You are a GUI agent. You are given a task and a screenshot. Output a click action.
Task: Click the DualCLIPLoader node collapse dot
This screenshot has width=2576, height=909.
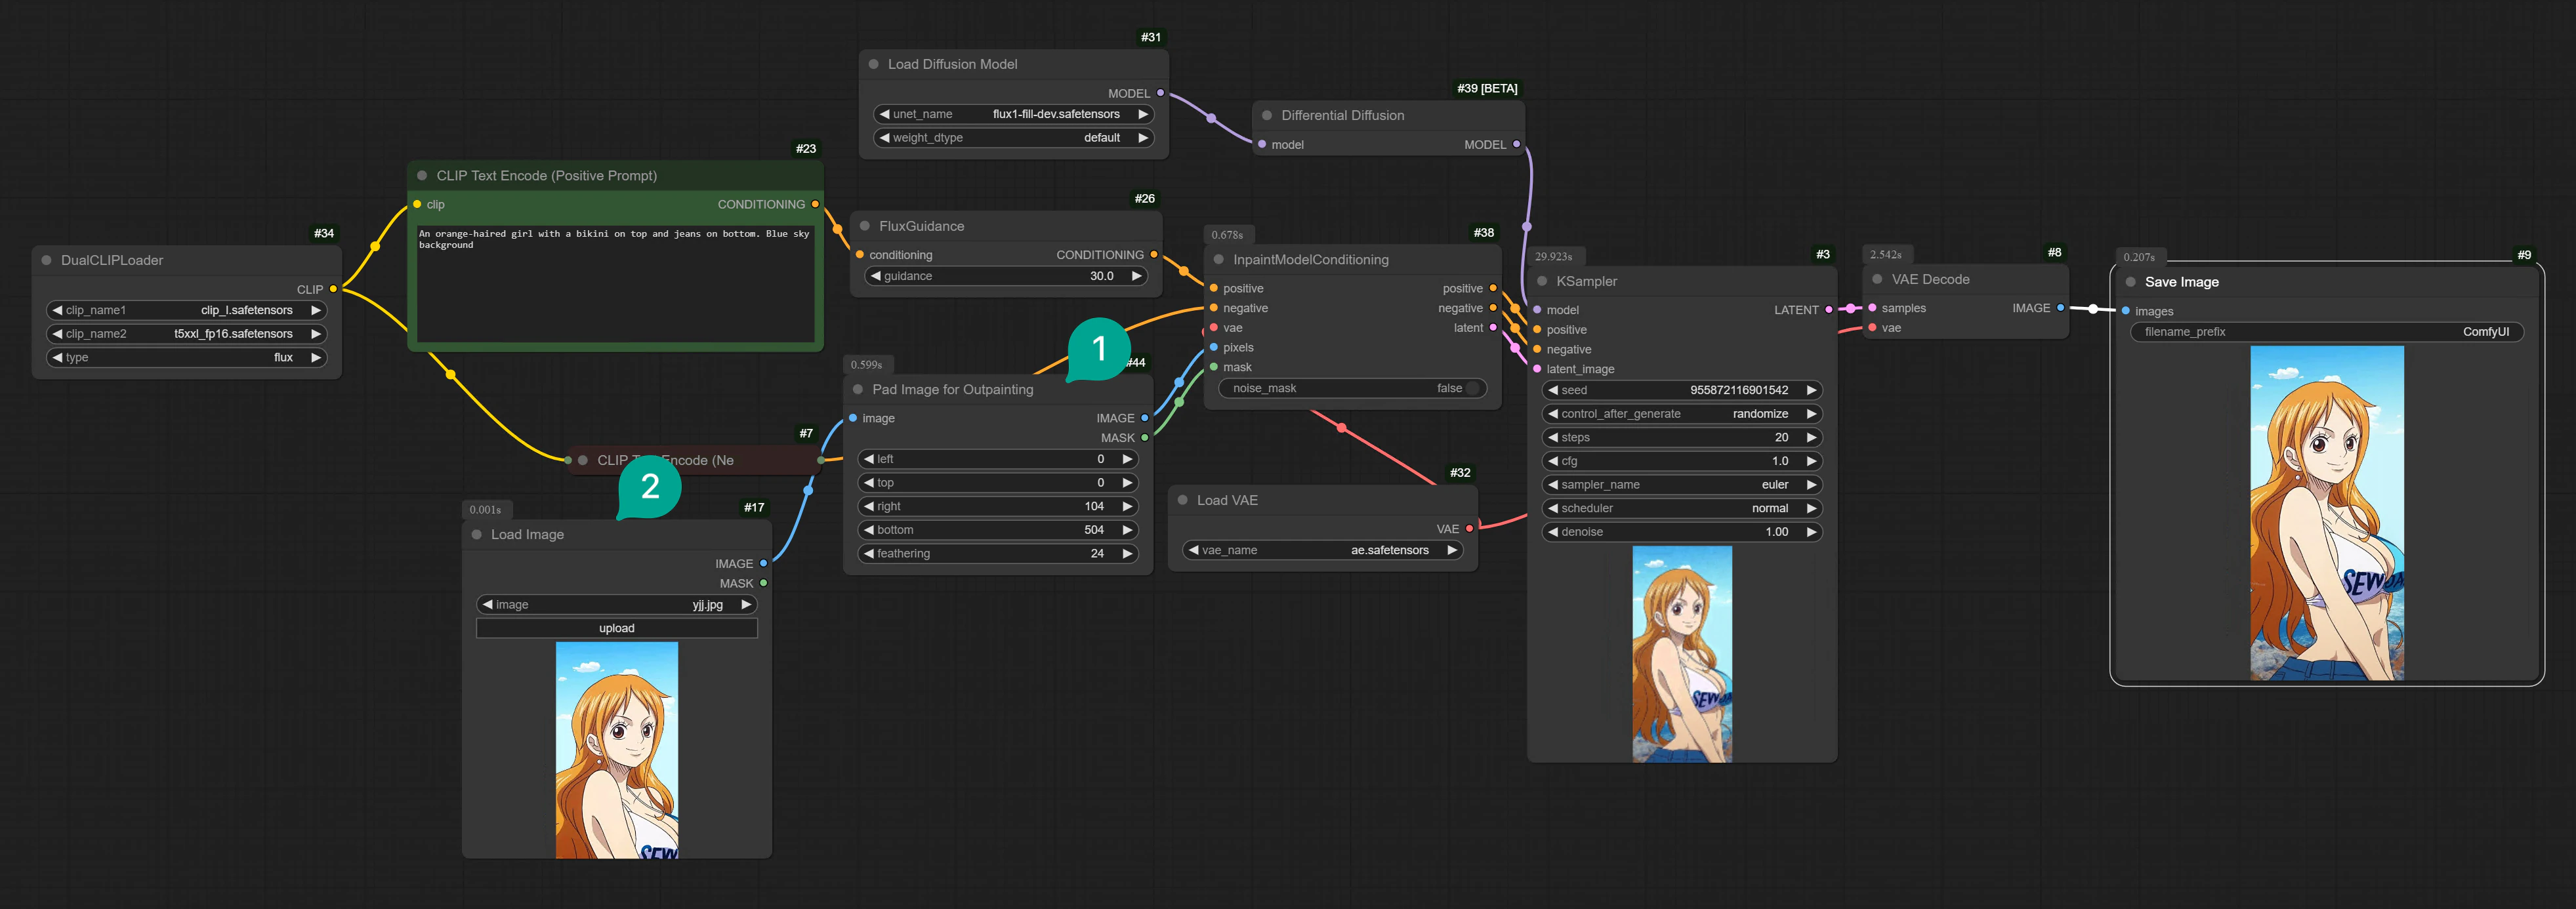pos(46,260)
